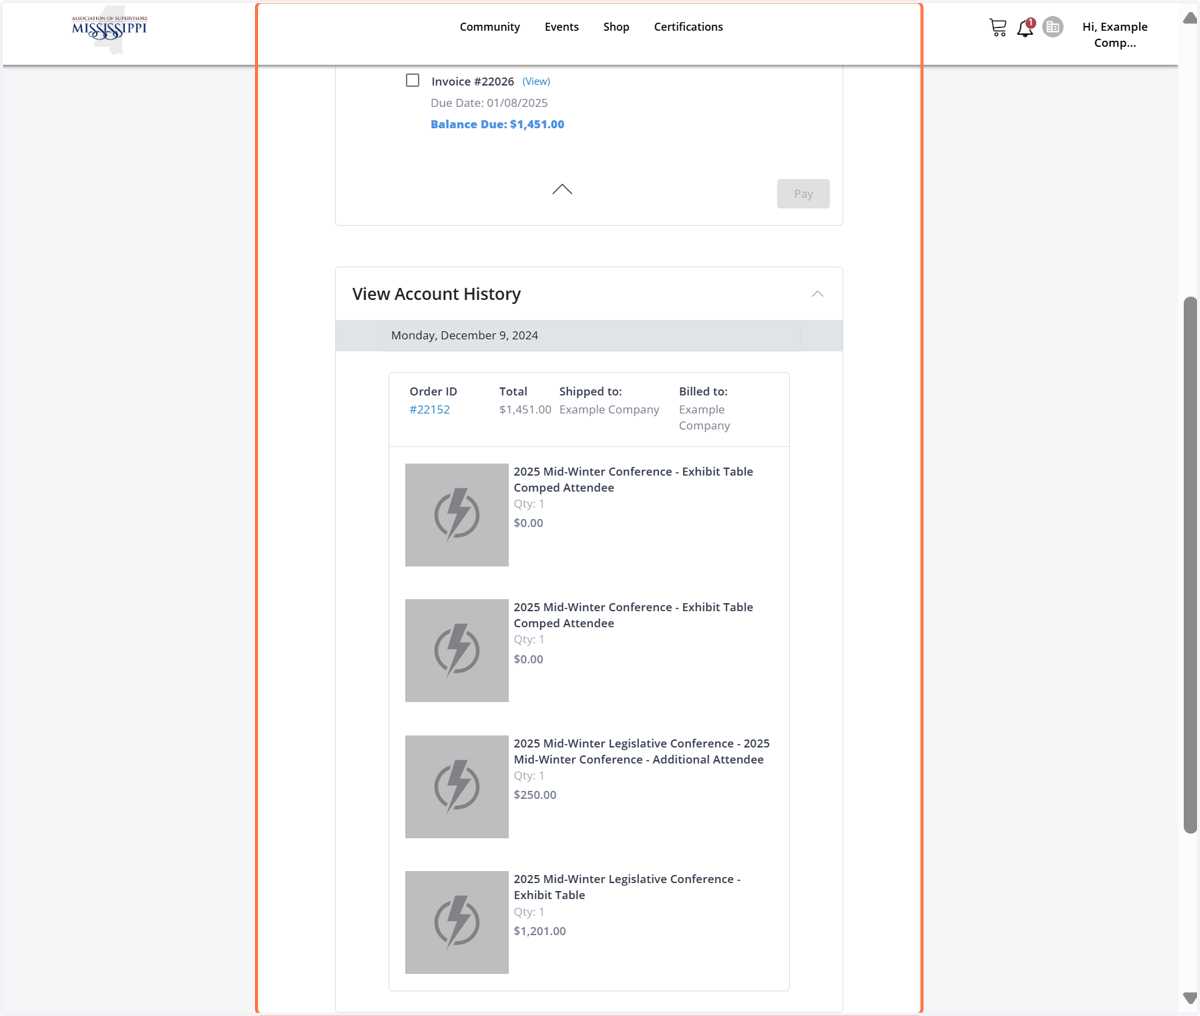
Task: Click the company profile avatar icon
Action: [1052, 27]
